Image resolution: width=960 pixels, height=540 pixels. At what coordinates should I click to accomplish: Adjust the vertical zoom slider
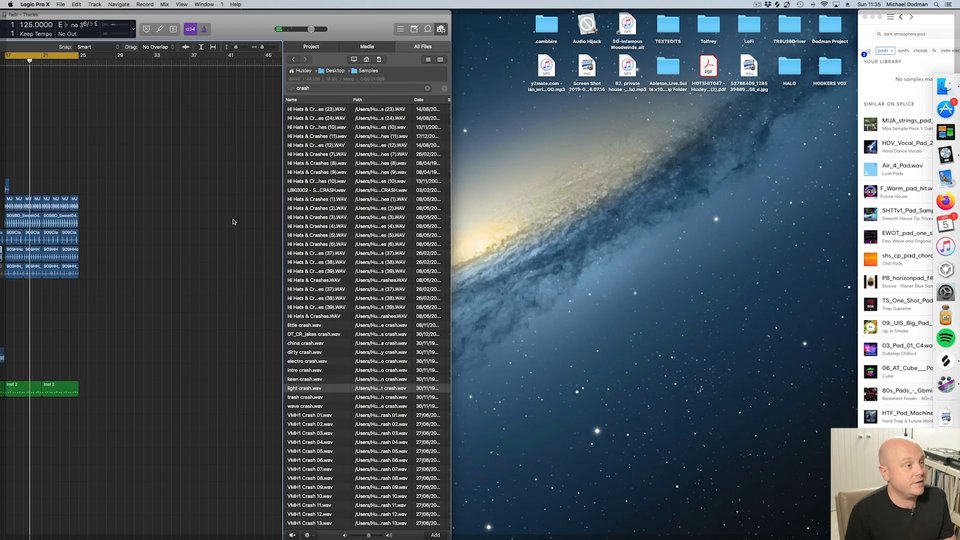click(236, 47)
